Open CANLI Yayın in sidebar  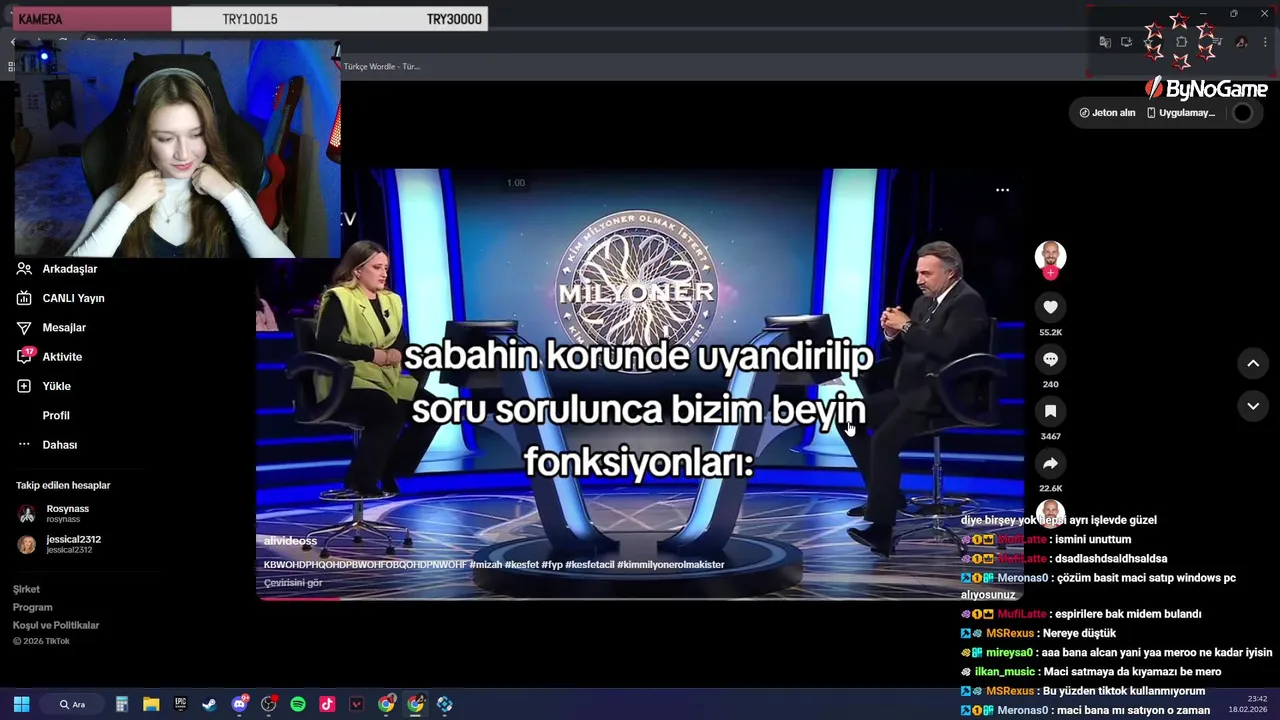pyautogui.click(x=73, y=298)
